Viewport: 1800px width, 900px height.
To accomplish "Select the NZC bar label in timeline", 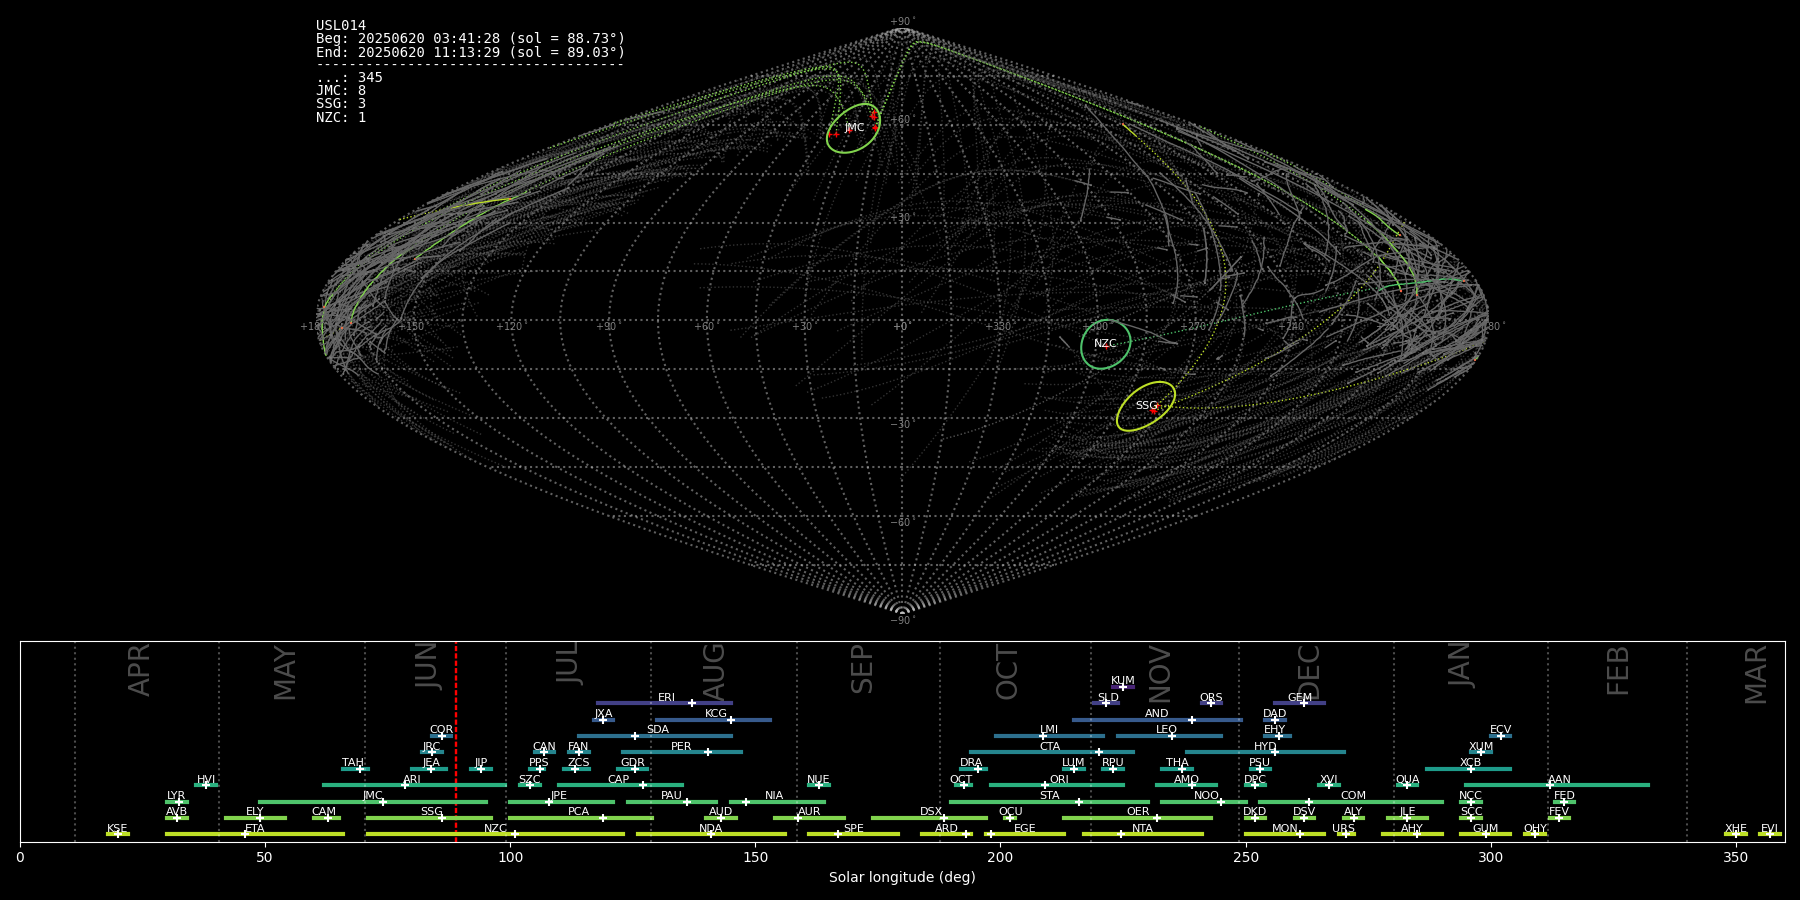I will coord(495,829).
